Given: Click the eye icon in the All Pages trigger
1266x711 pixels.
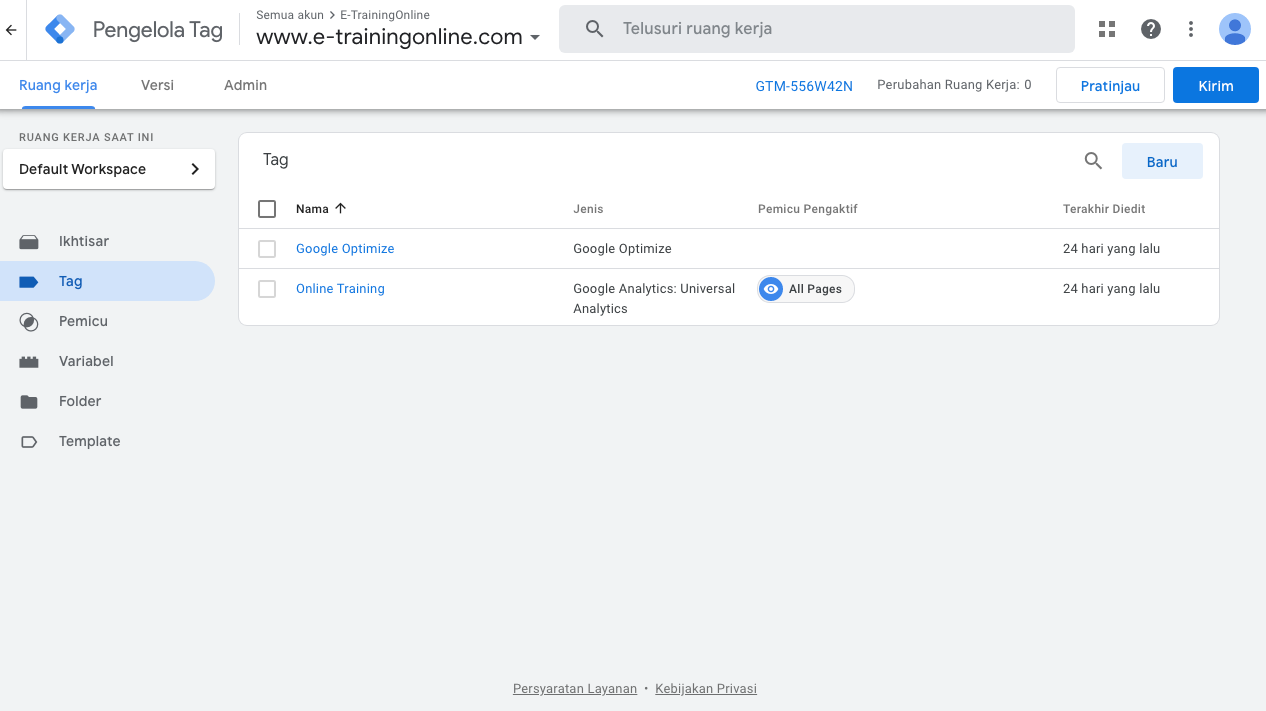Looking at the screenshot, I should pos(771,289).
